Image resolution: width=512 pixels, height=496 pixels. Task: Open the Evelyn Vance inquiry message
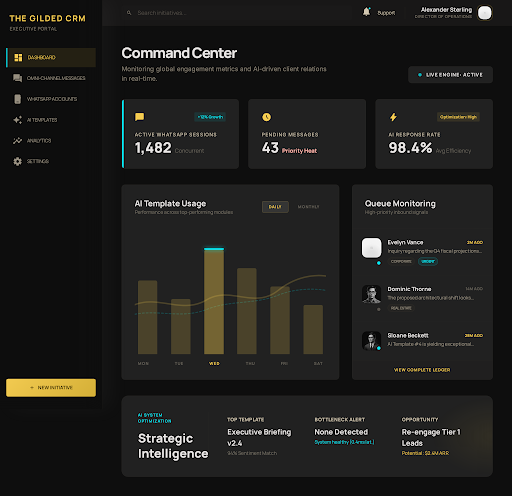434,251
